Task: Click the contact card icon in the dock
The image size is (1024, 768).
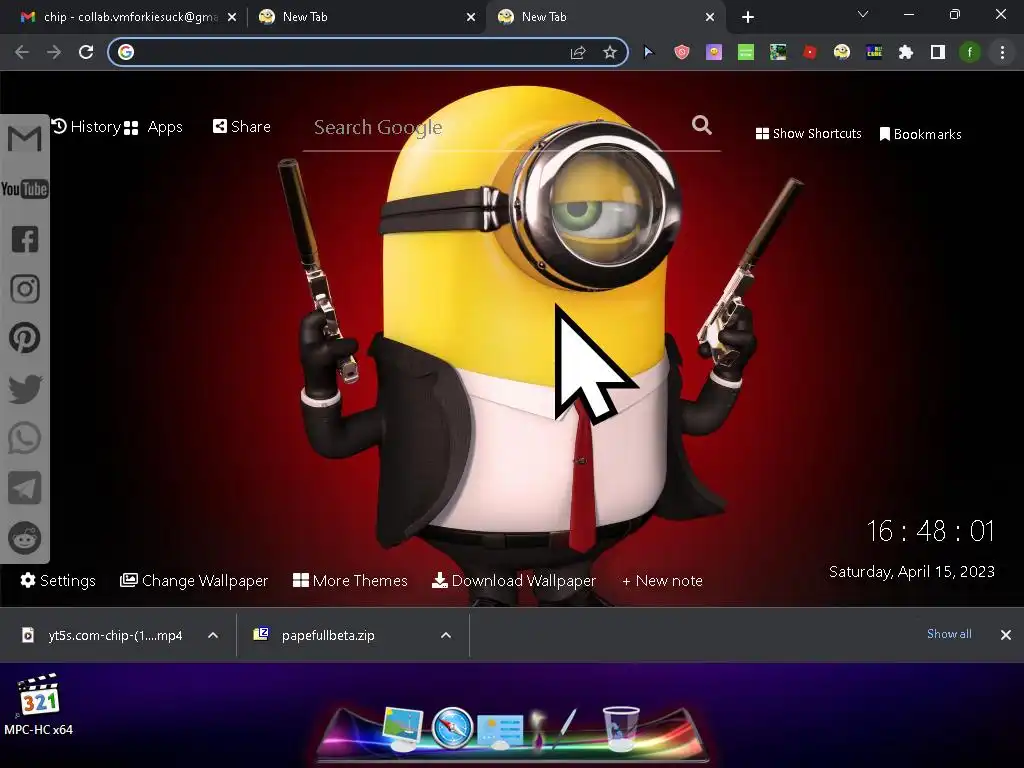Action: (501, 731)
